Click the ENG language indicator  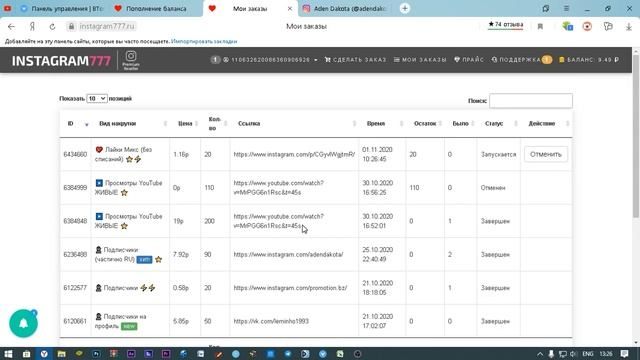(x=588, y=354)
